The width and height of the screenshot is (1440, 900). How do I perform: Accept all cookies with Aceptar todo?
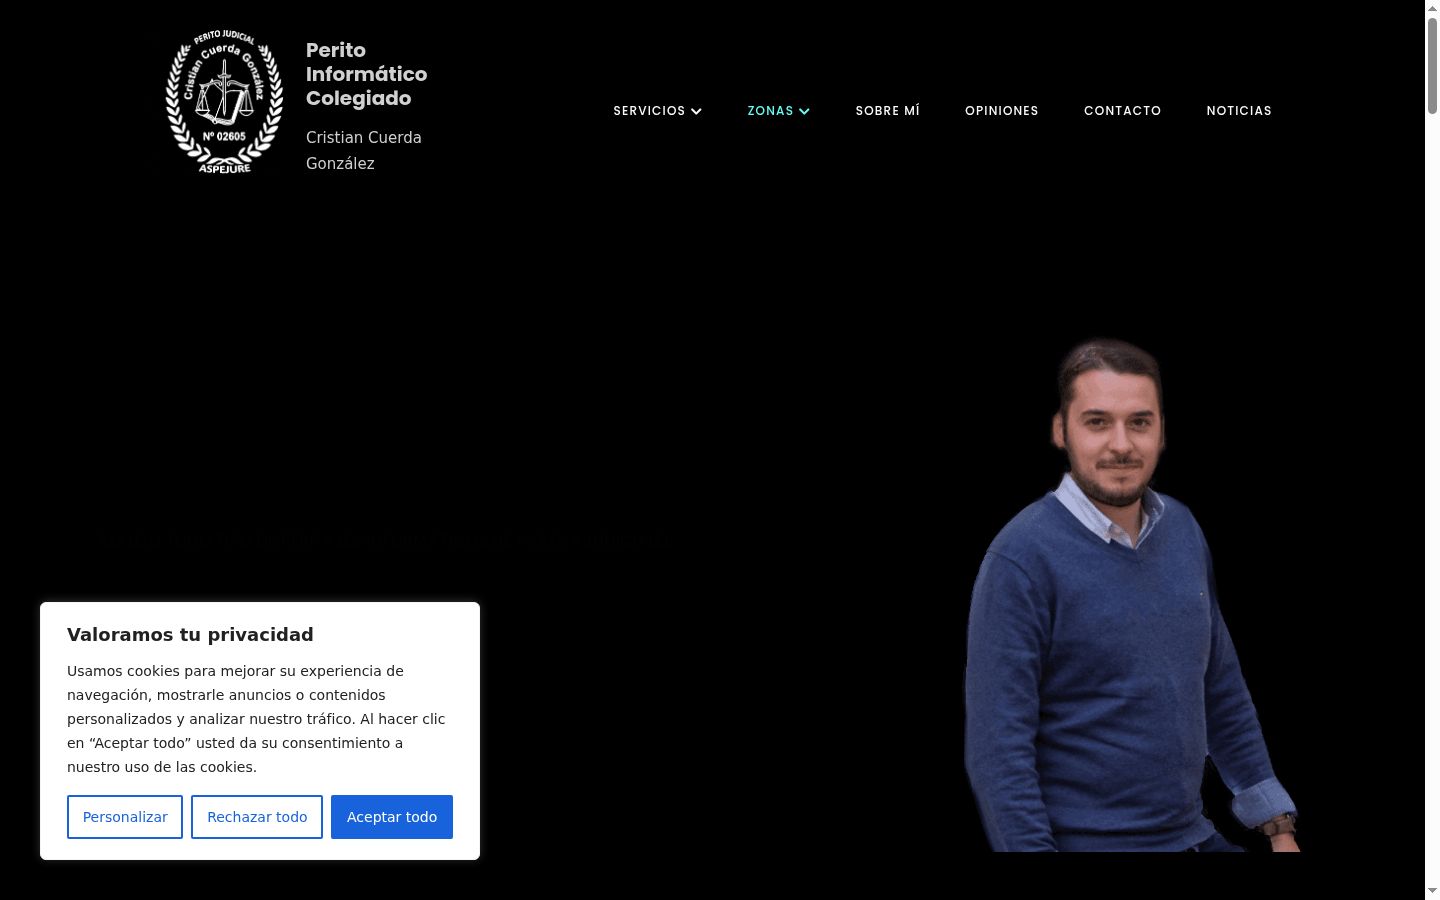point(392,817)
